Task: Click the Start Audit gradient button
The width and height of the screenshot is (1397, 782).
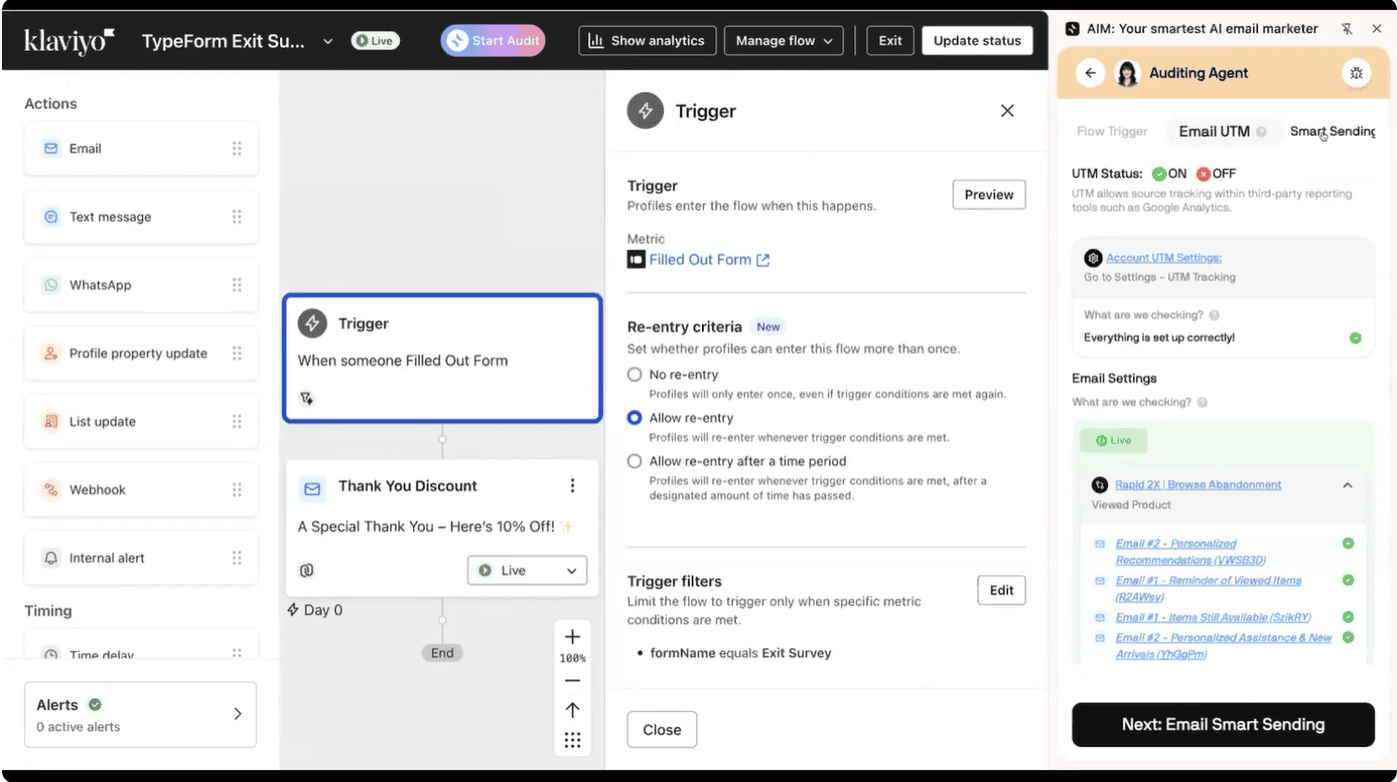Action: pos(492,41)
